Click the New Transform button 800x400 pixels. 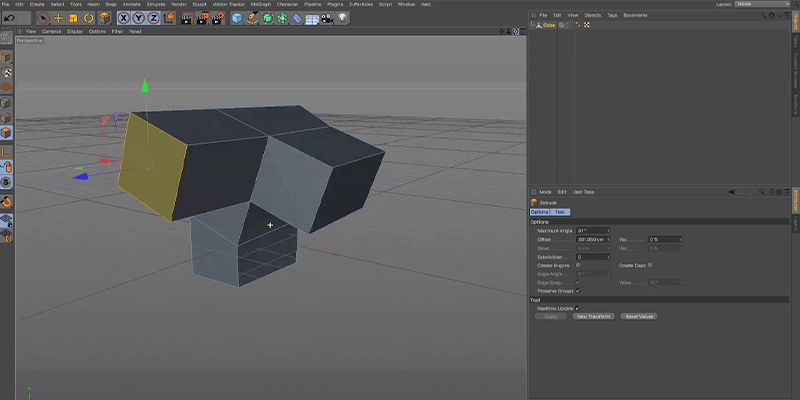click(x=593, y=316)
